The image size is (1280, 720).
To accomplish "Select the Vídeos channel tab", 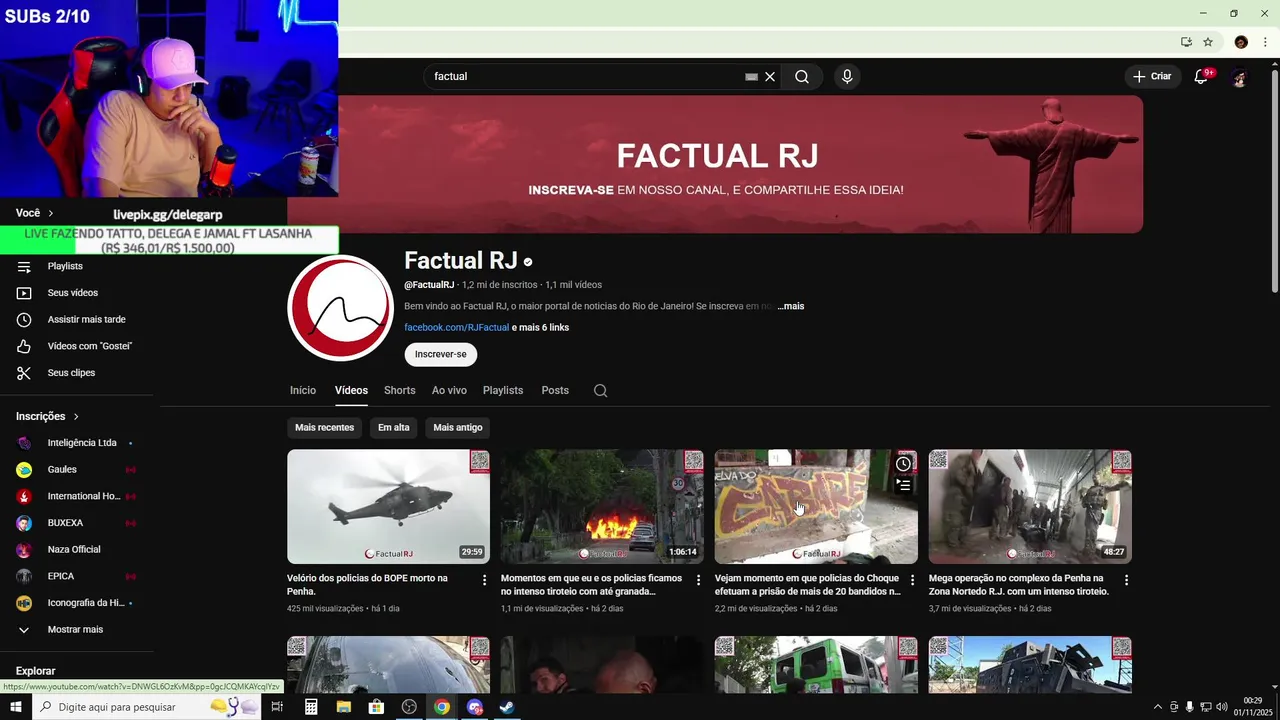I will pos(351,391).
